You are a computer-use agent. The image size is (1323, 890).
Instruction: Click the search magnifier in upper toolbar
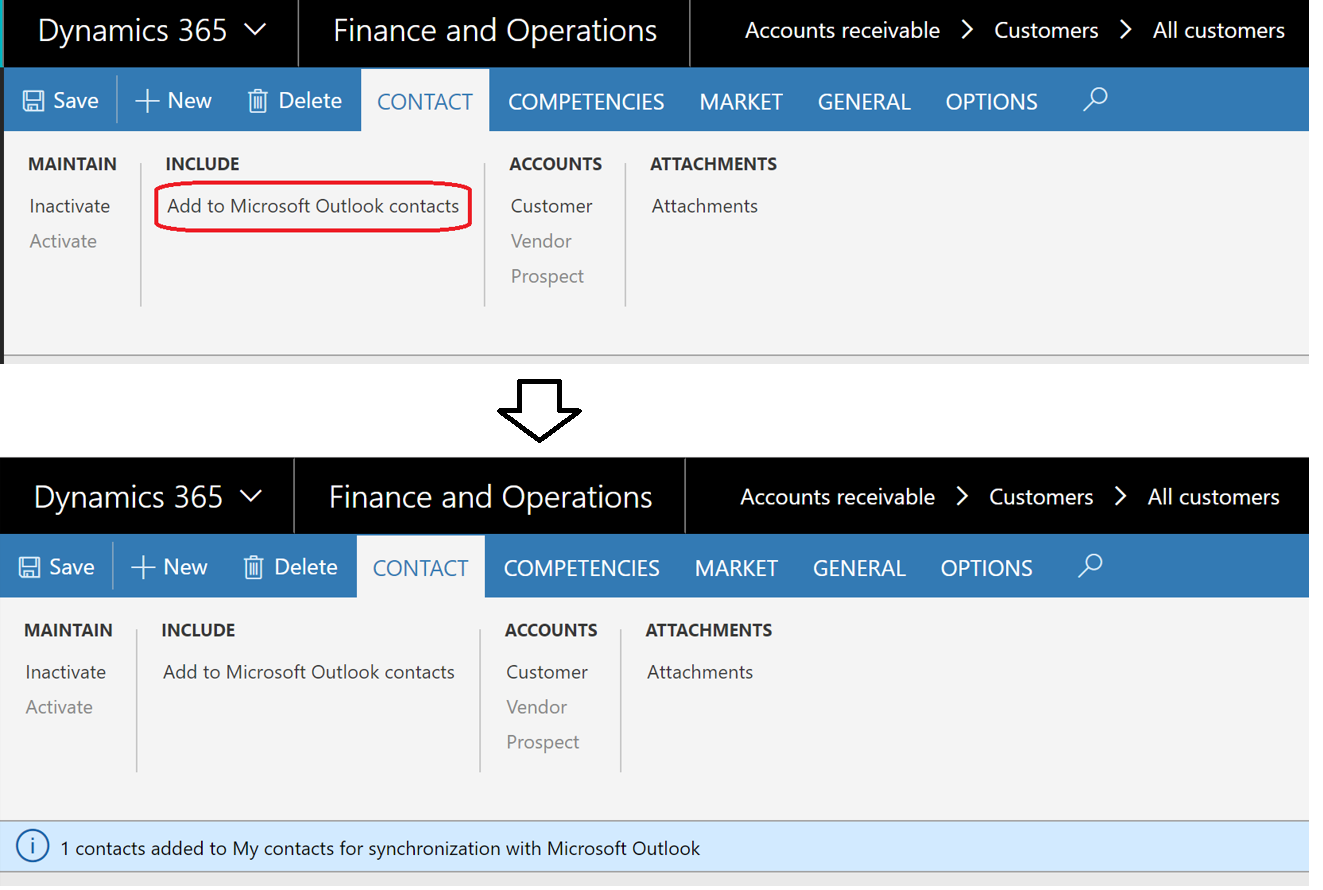(1095, 99)
